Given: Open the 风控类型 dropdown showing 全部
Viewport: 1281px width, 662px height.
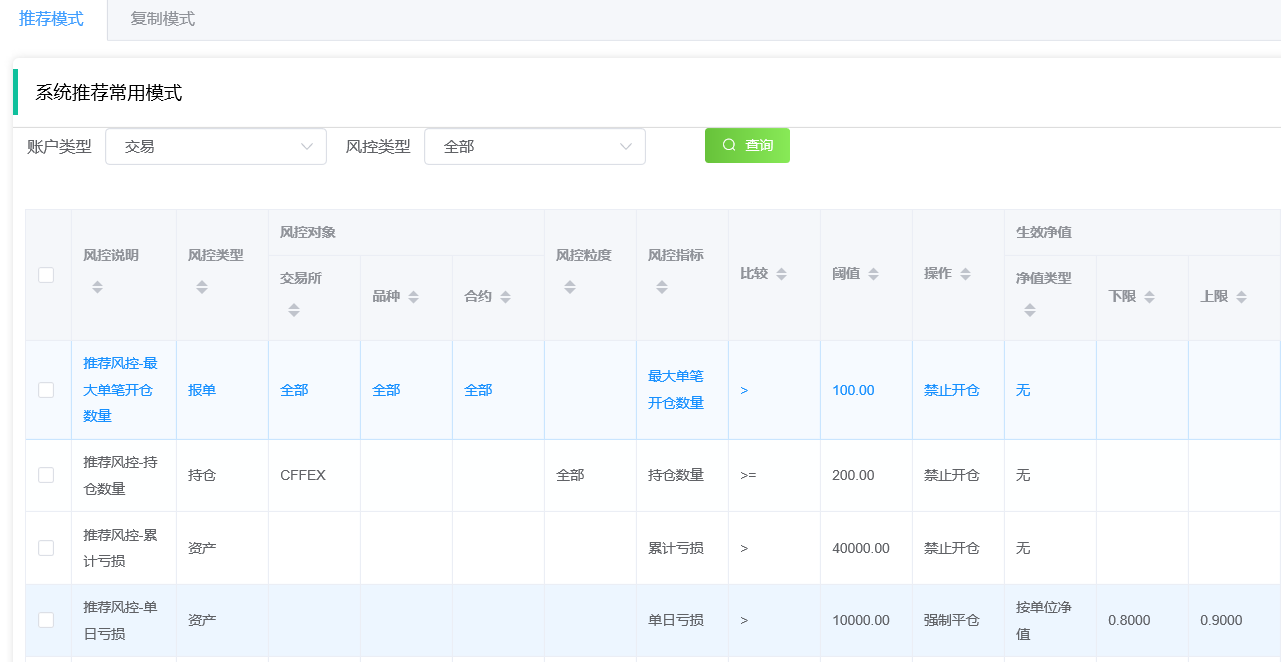Looking at the screenshot, I should click(535, 146).
